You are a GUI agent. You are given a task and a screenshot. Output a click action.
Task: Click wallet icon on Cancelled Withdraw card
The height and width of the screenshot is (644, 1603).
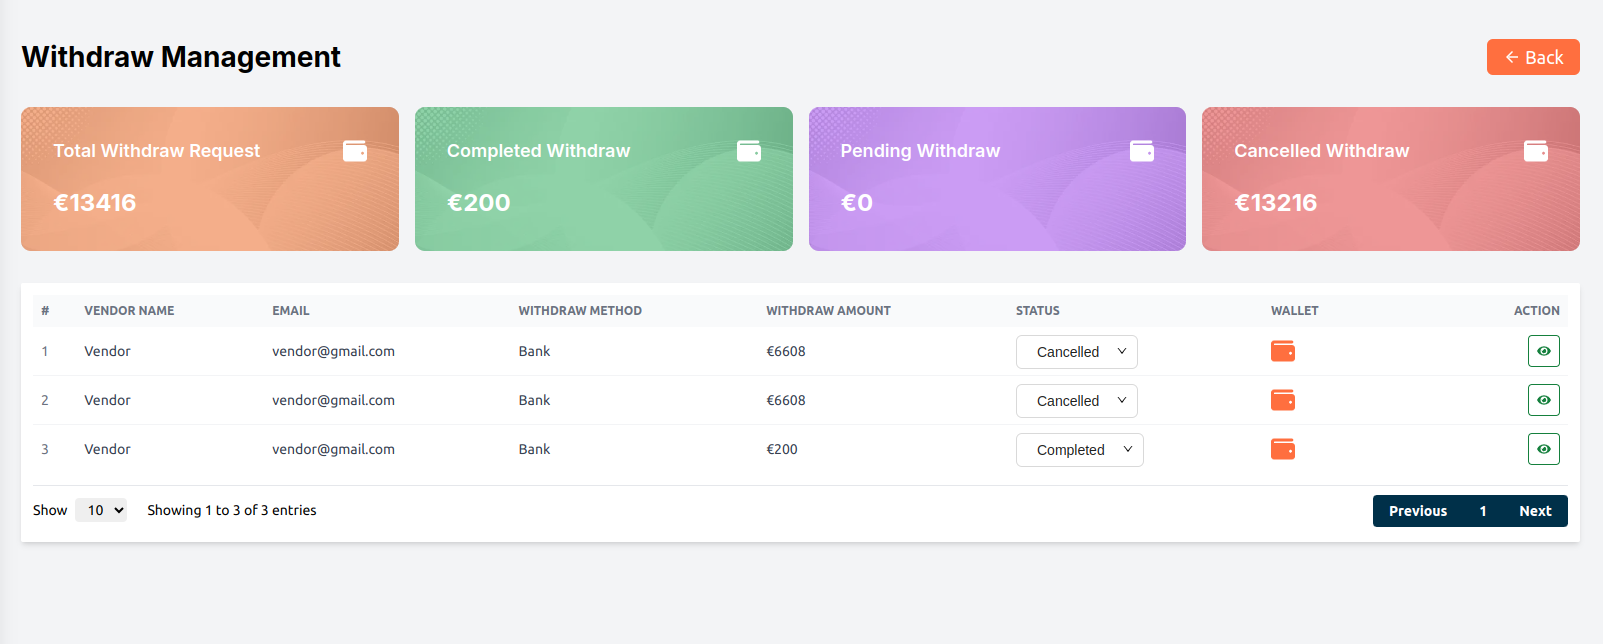(1536, 151)
